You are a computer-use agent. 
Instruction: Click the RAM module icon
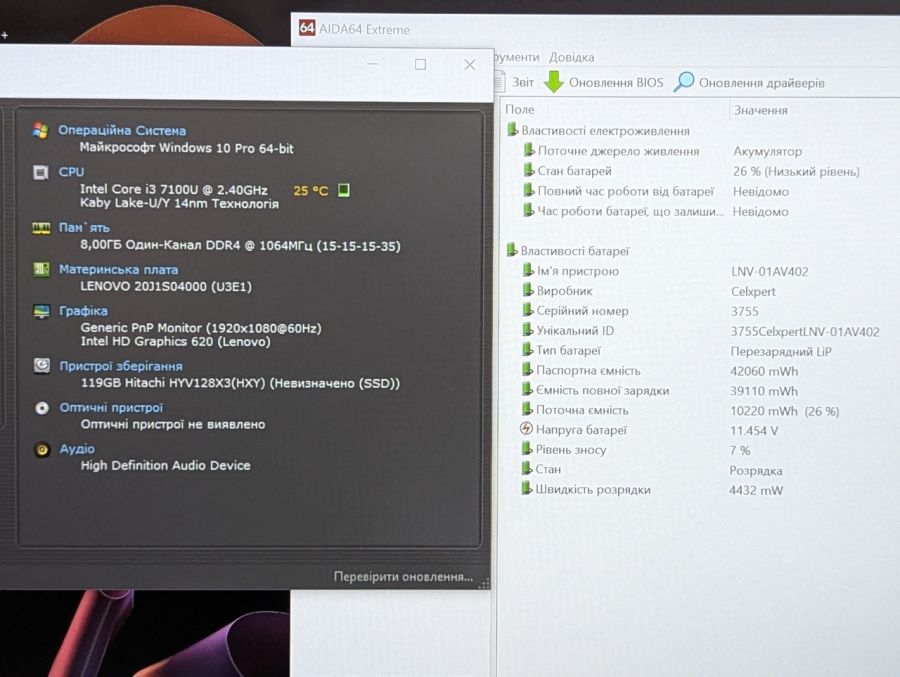point(41,228)
